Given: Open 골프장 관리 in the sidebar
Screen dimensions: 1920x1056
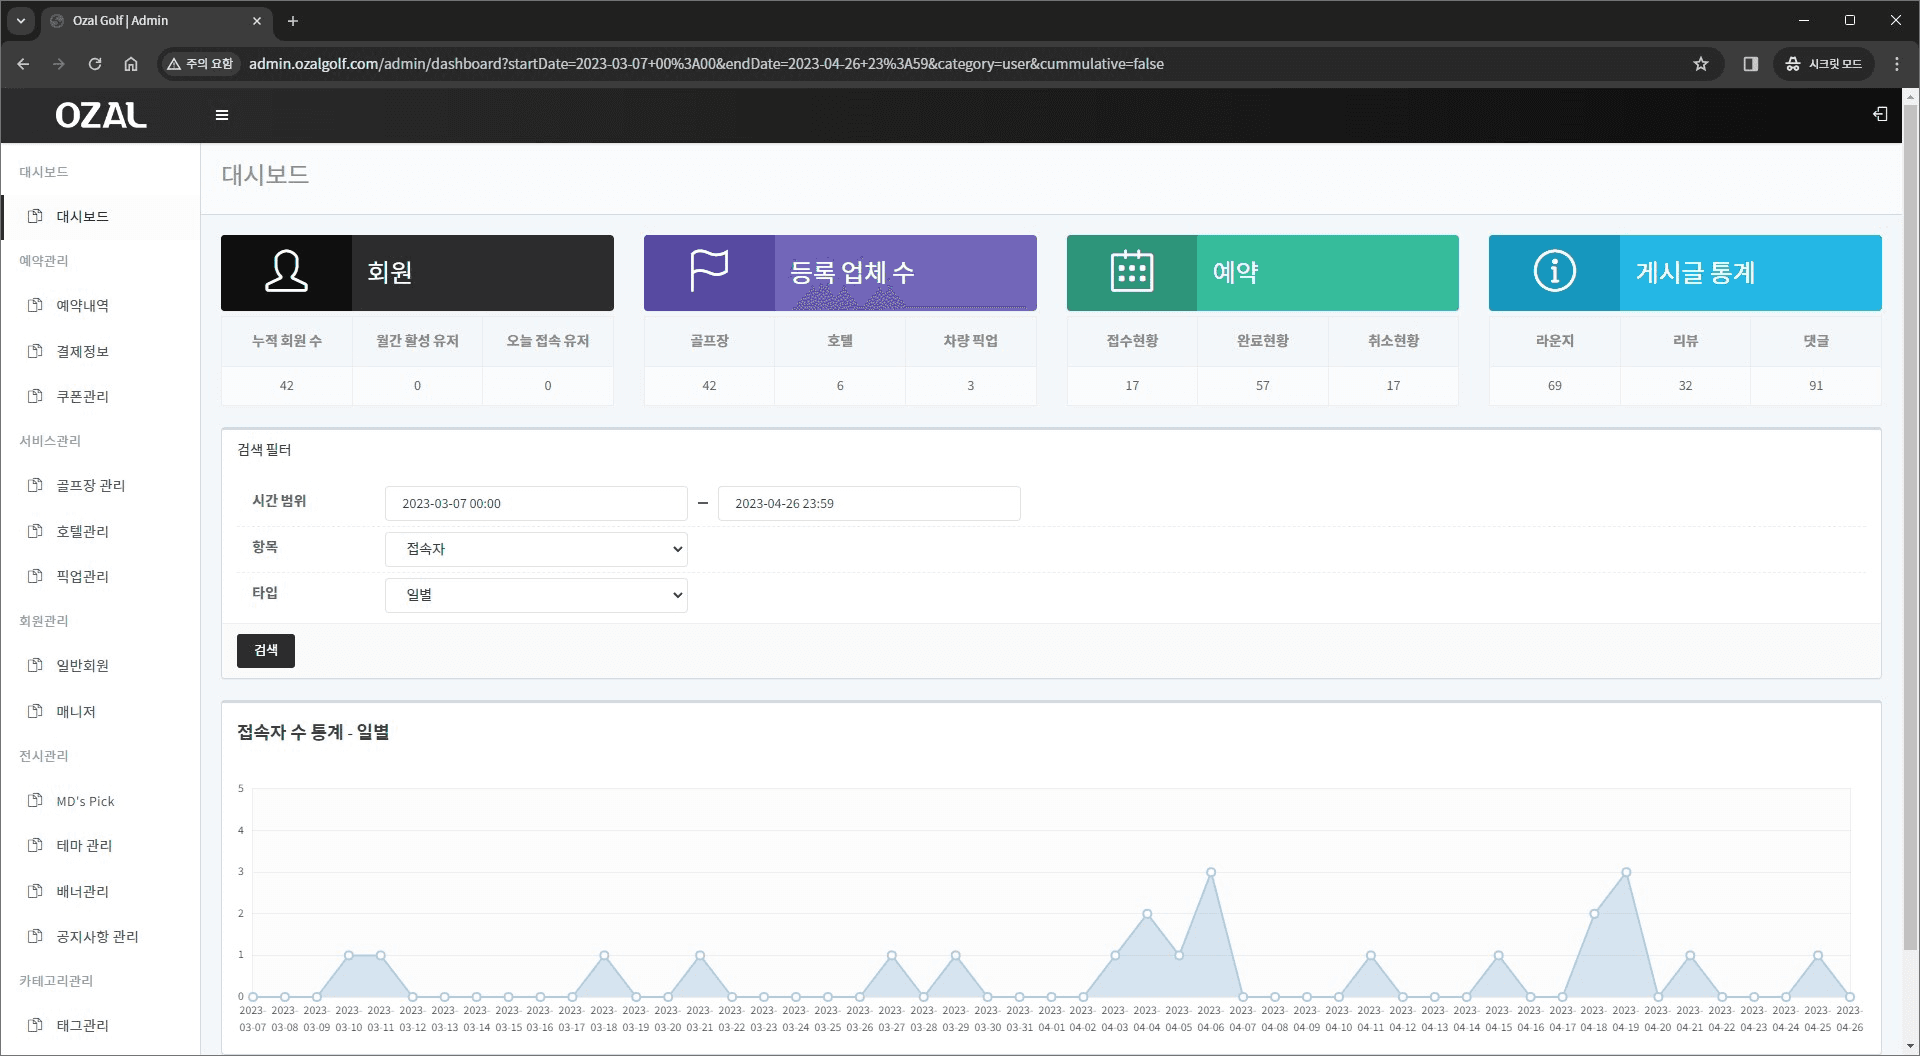Looking at the screenshot, I should click(x=90, y=485).
